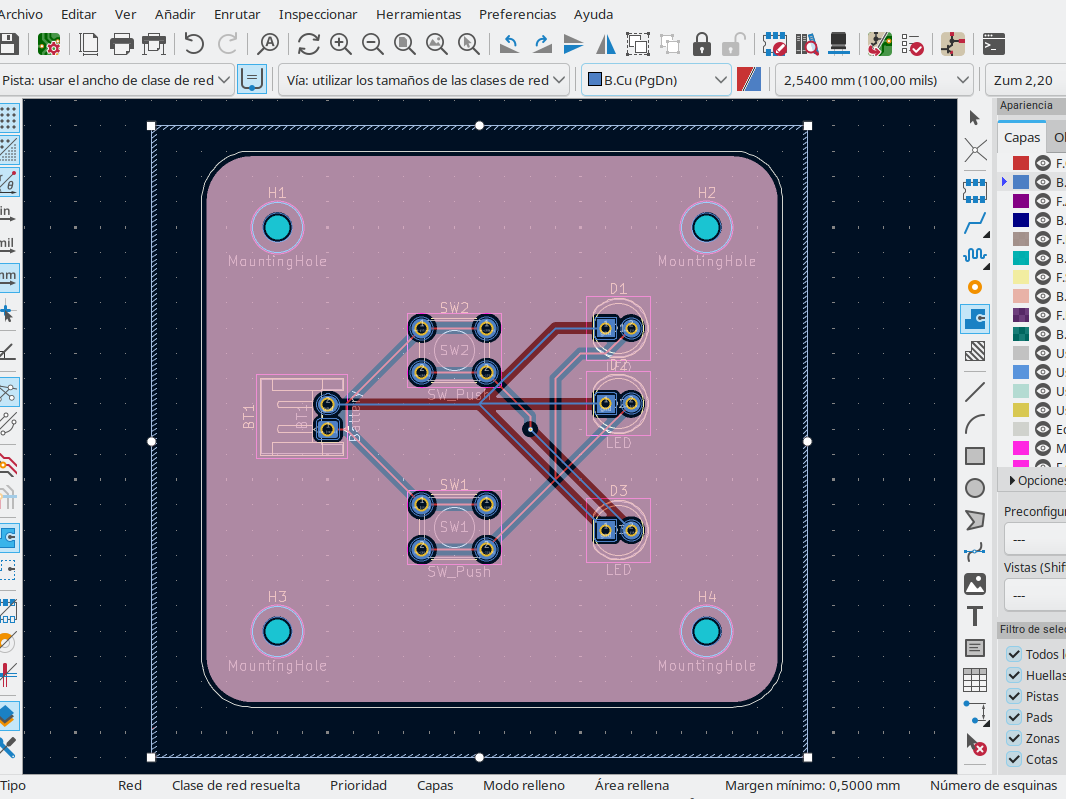Hide the blue B.Cu layer eye
Image resolution: width=1066 pixels, height=799 pixels.
click(1043, 182)
